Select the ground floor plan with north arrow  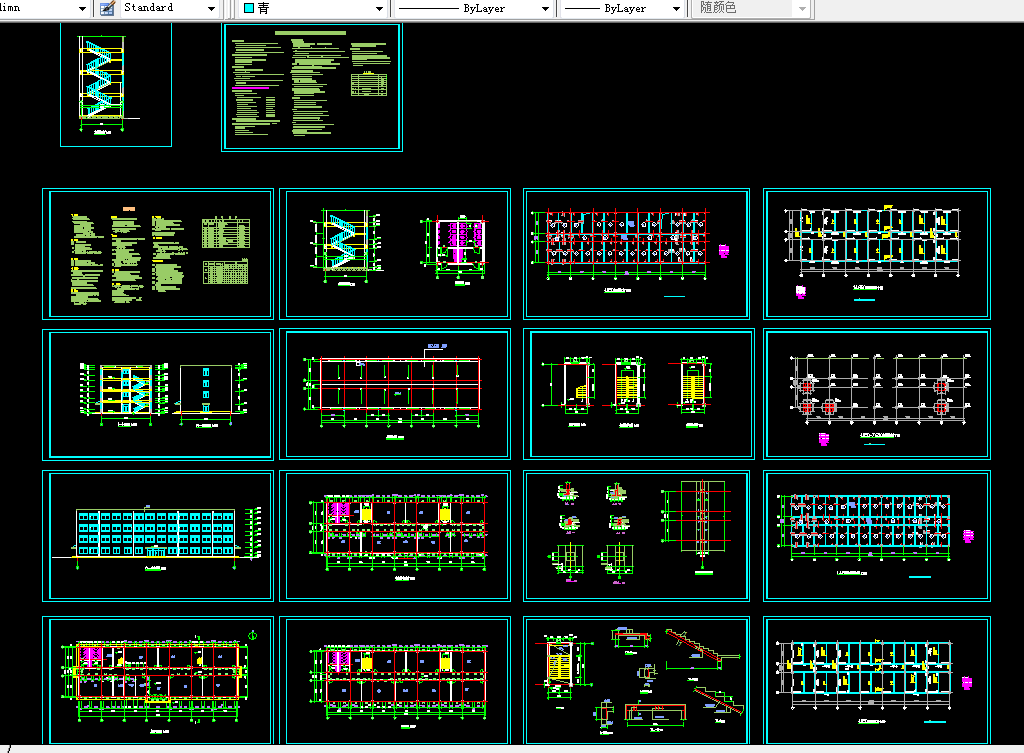158,680
